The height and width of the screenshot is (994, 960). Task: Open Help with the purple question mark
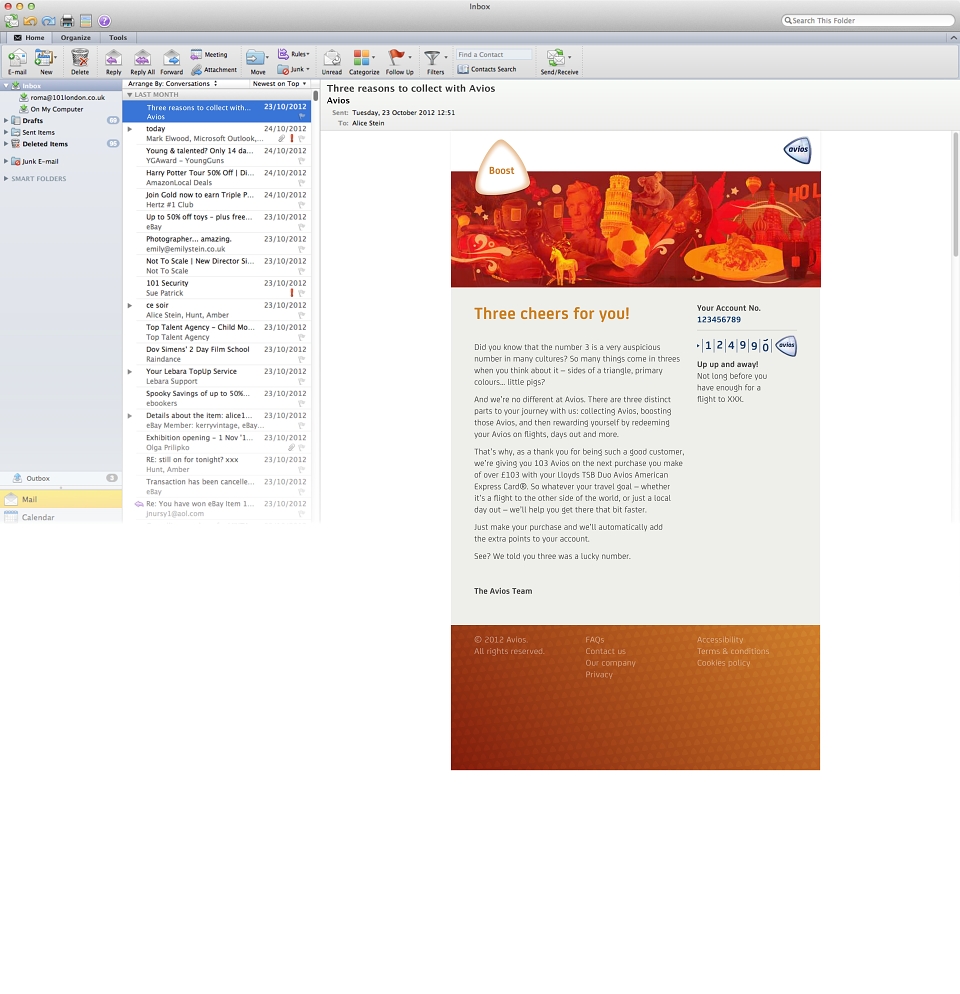coord(105,21)
